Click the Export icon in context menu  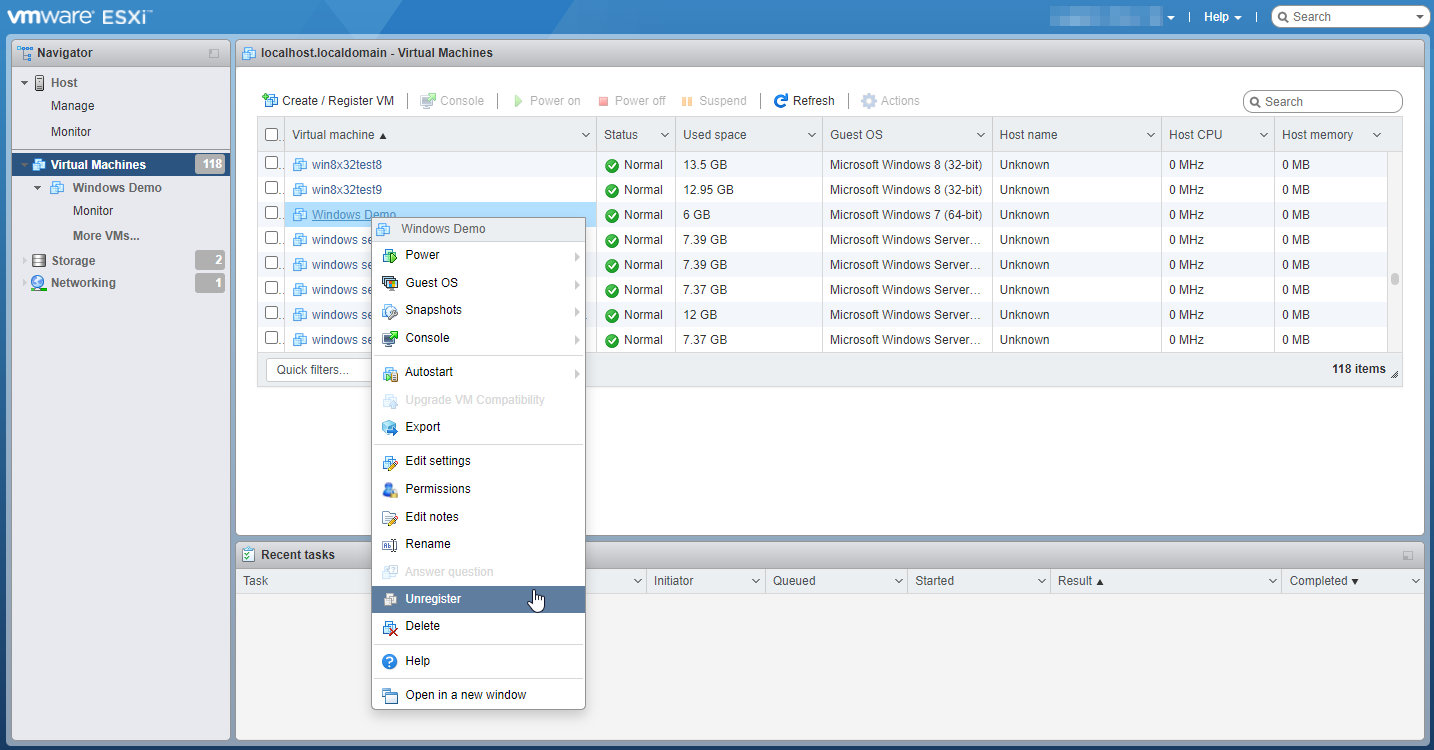[x=390, y=427]
